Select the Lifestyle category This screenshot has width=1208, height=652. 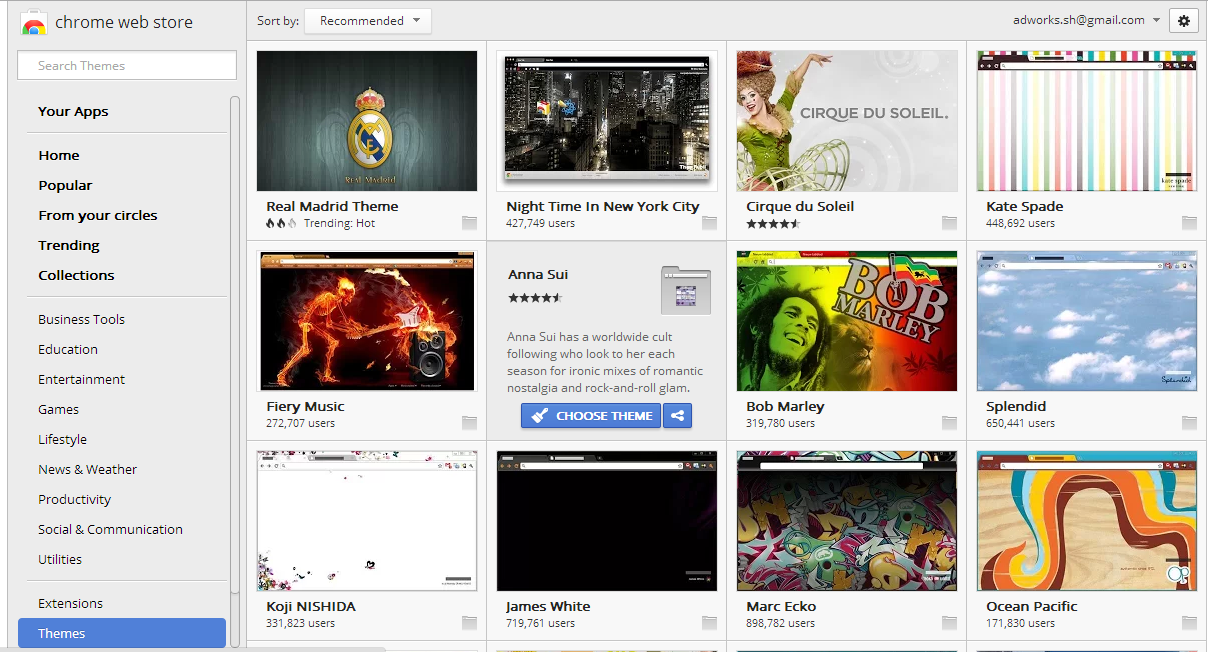[x=63, y=440]
